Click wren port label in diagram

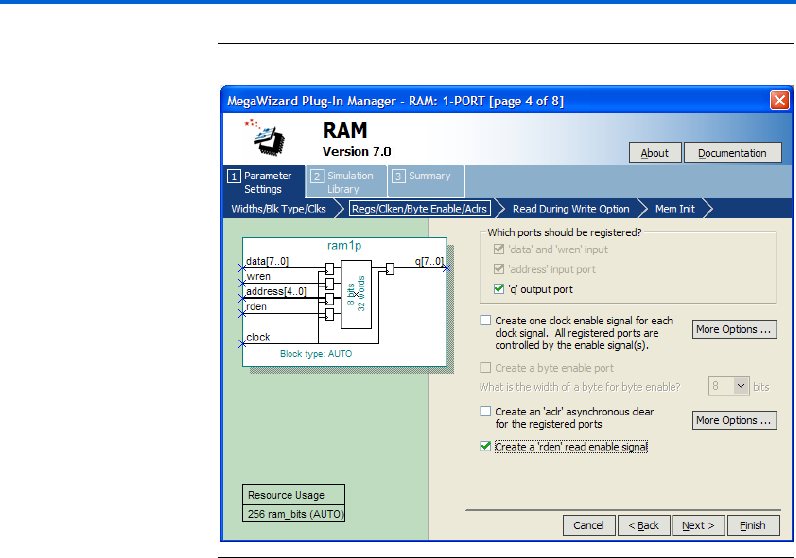[258, 276]
